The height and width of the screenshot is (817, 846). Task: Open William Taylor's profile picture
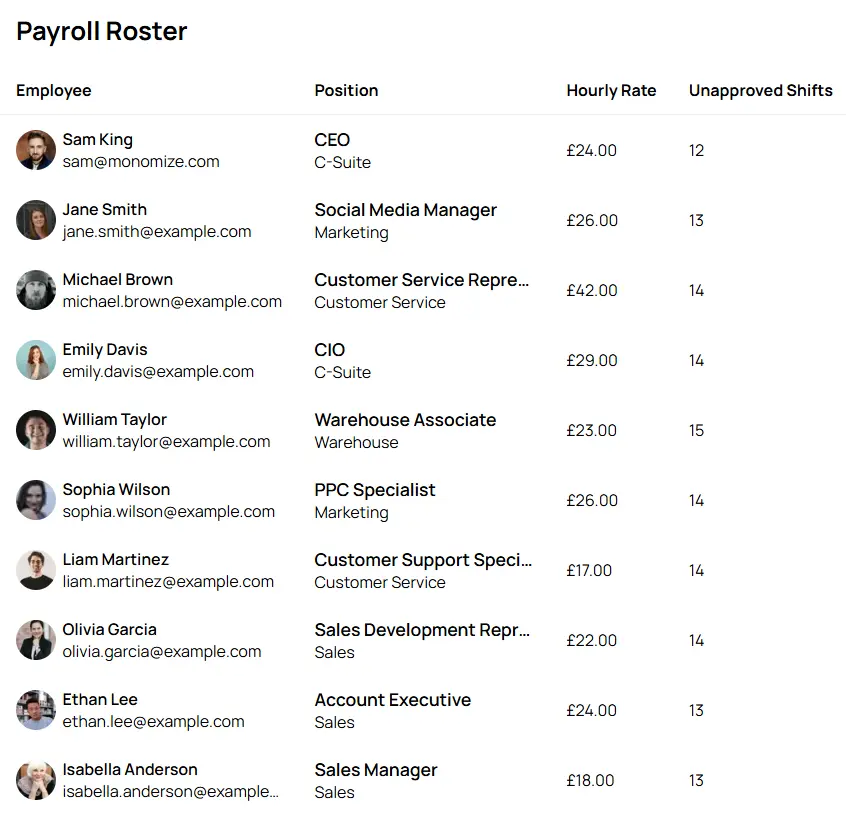[36, 430]
